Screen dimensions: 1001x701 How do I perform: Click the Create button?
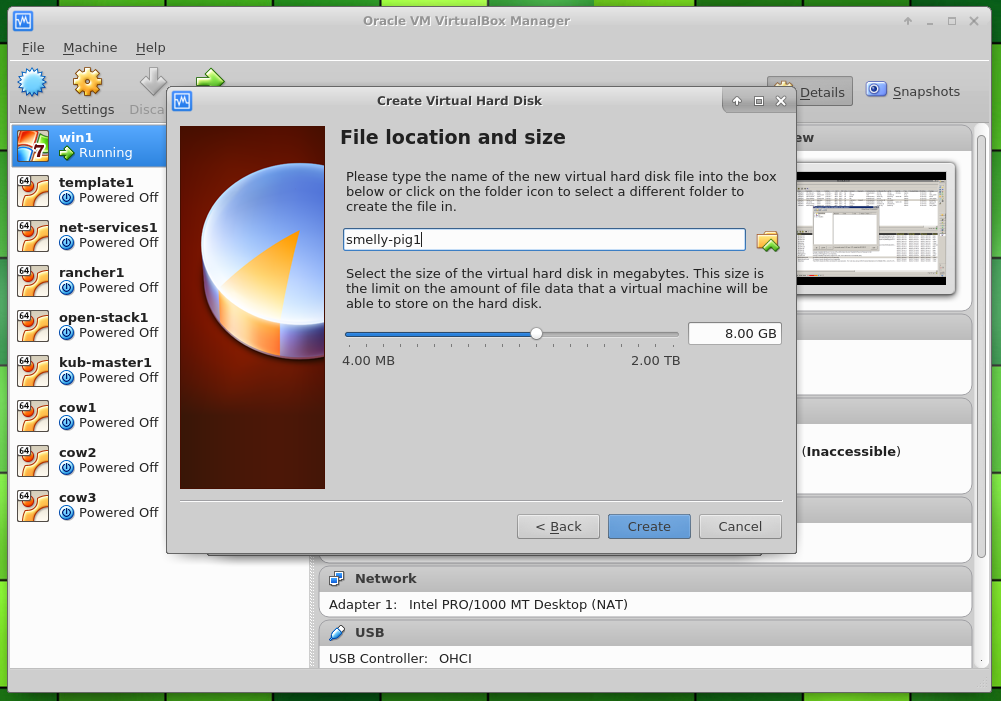click(x=649, y=527)
